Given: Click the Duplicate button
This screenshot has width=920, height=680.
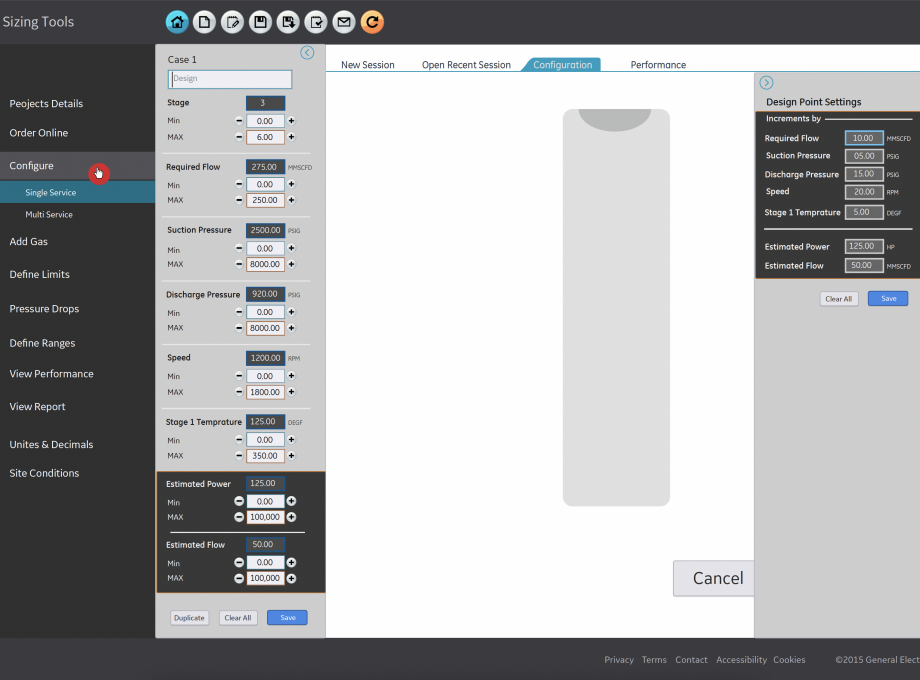Looking at the screenshot, I should click(189, 618).
